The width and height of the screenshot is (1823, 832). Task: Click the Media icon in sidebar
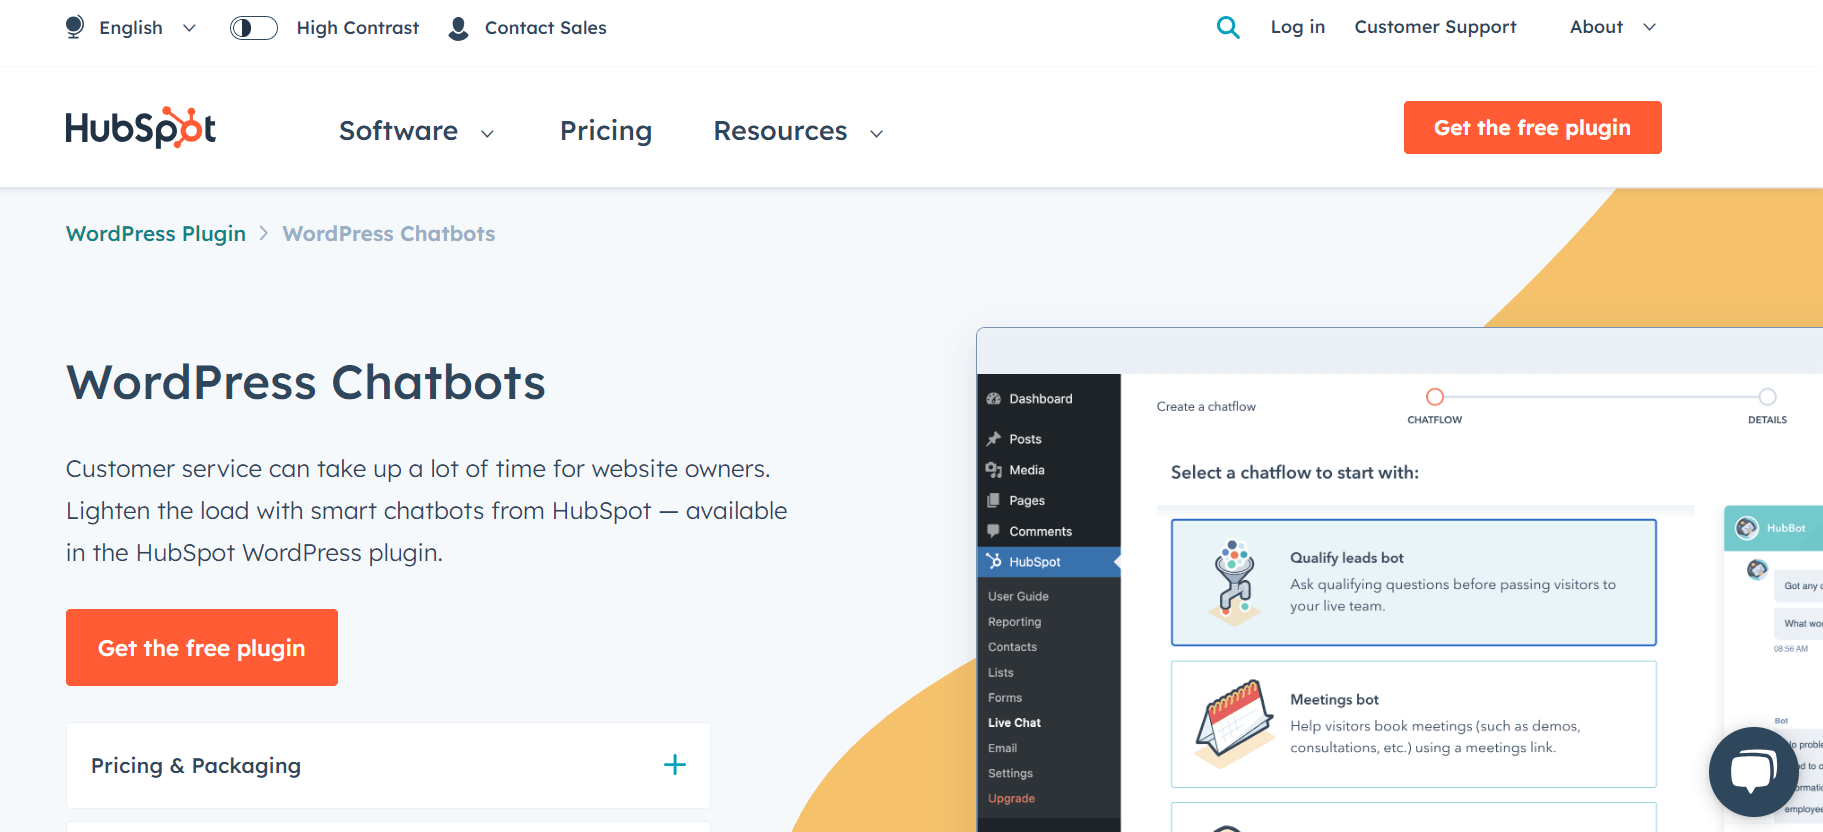[x=994, y=470]
